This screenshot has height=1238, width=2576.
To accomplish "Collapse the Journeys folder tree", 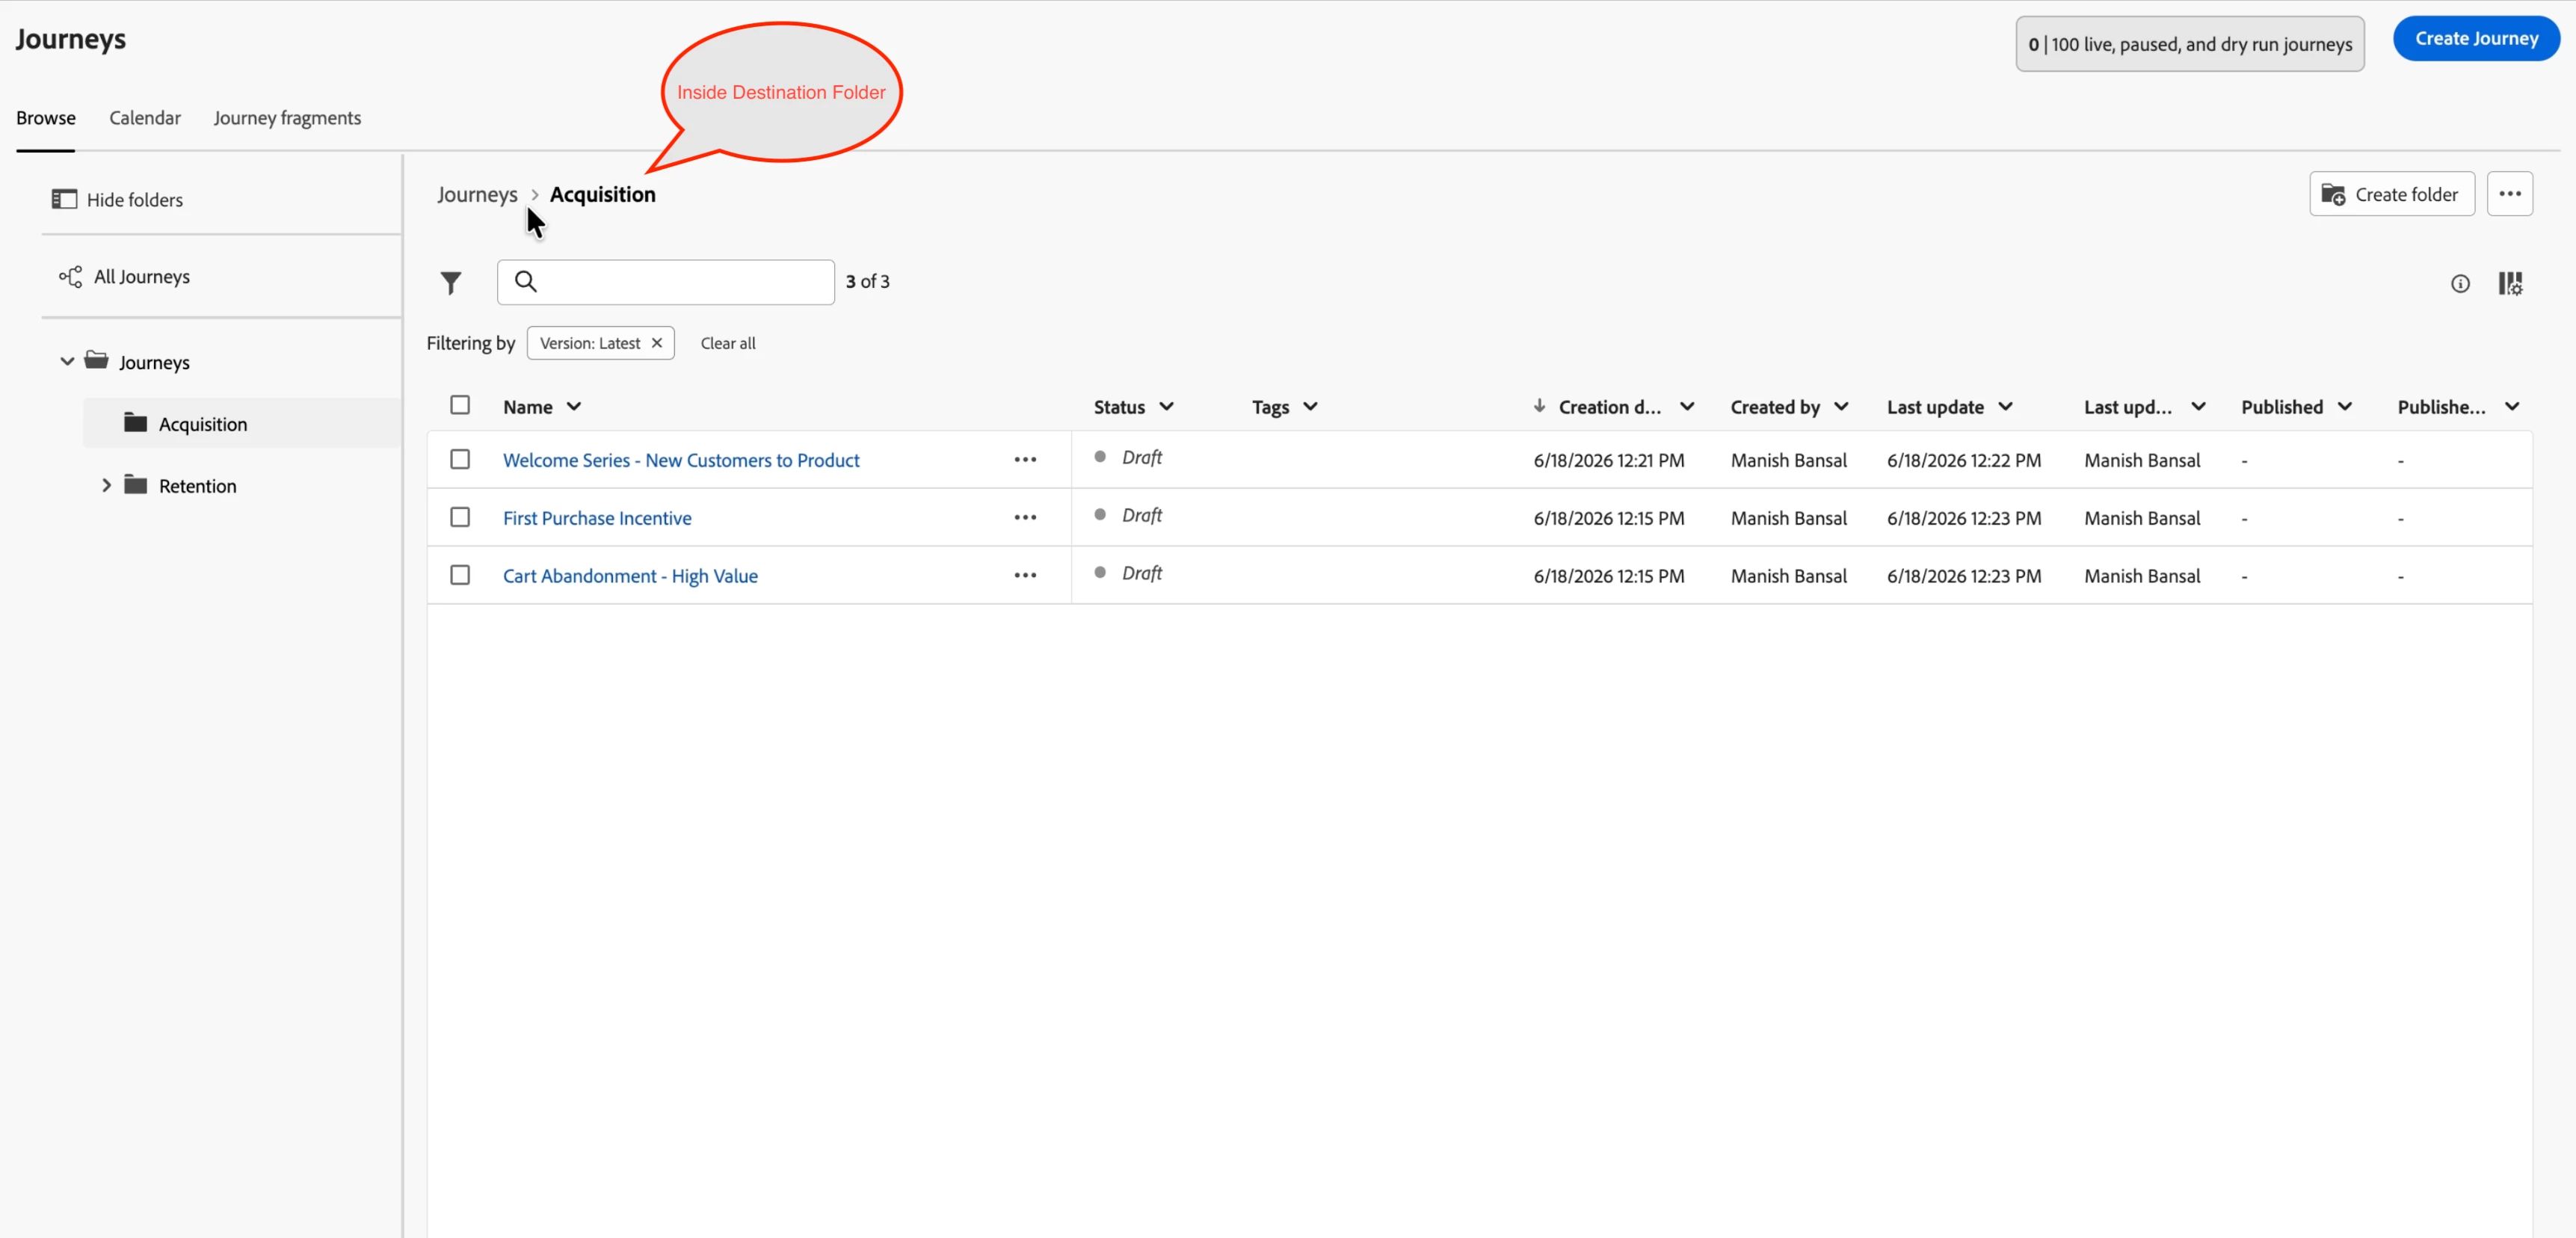I will [67, 361].
